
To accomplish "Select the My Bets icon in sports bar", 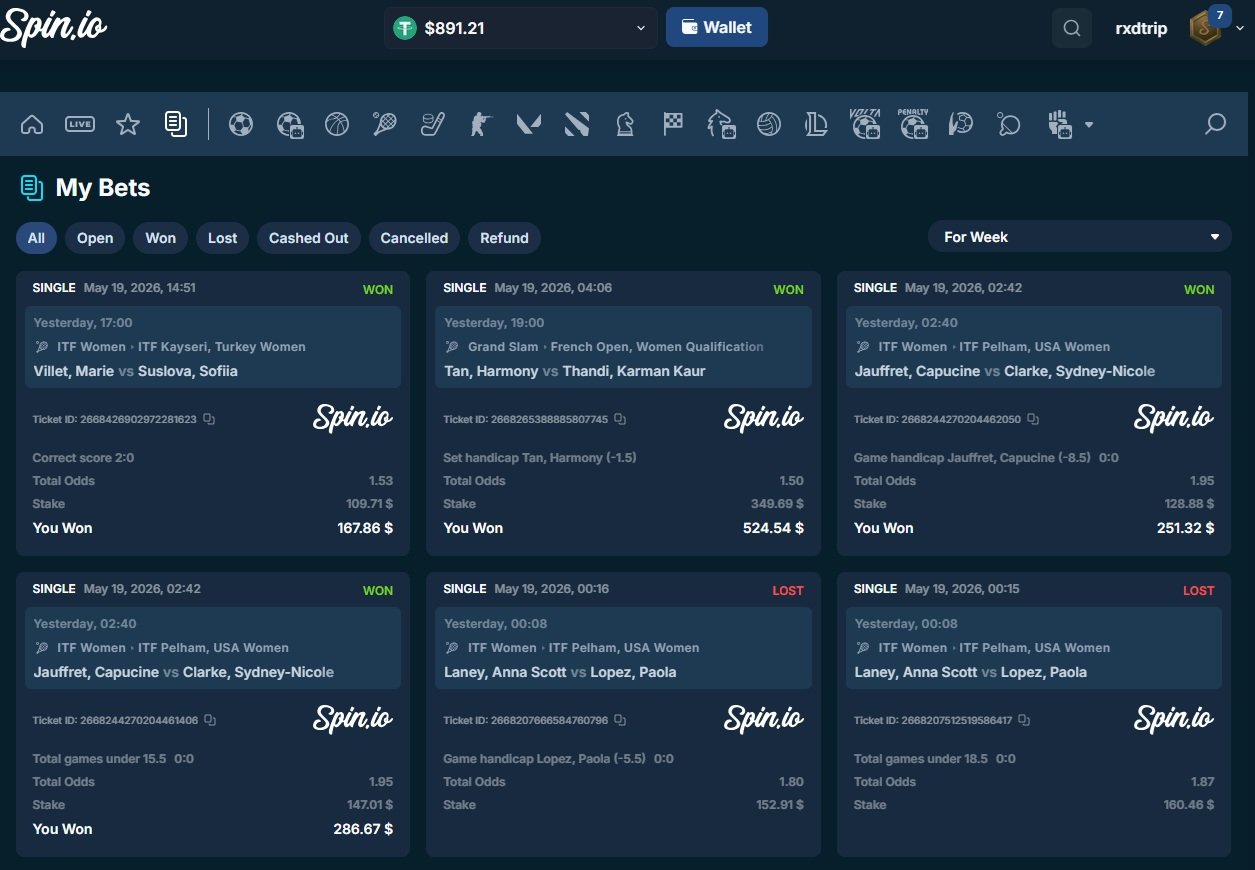I will pyautogui.click(x=176, y=124).
